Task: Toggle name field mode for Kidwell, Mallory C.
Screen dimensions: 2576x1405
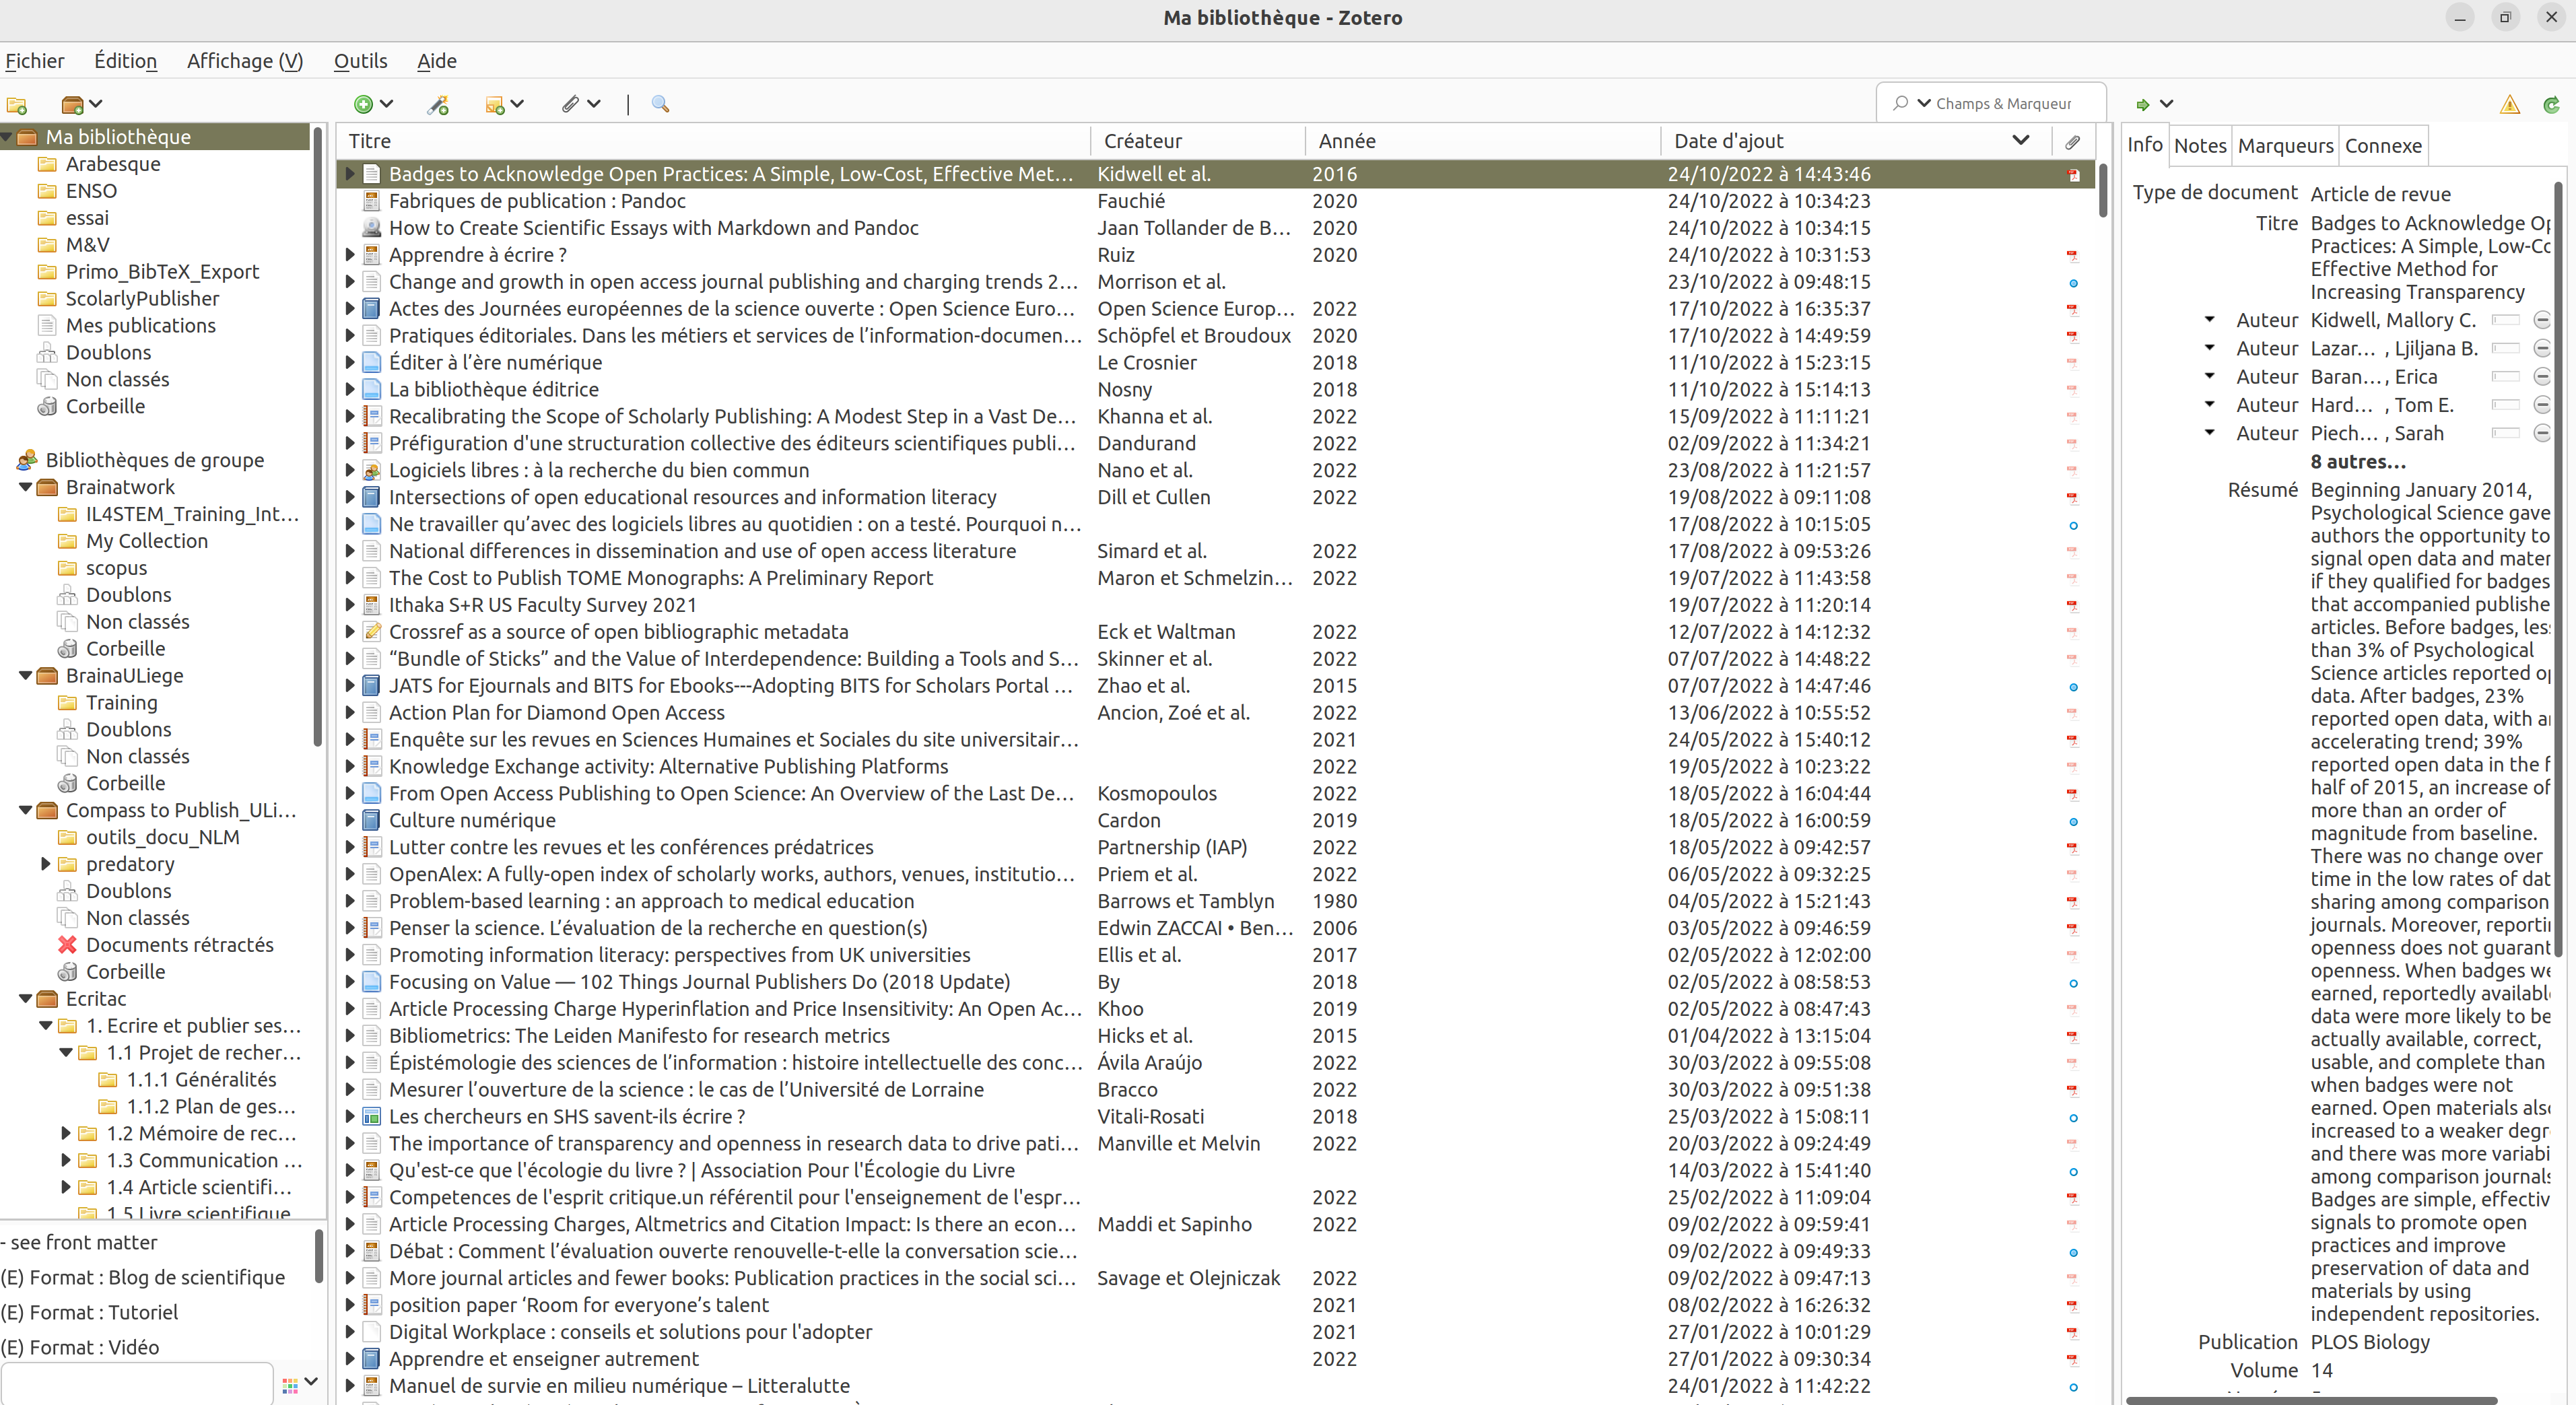Action: click(x=2505, y=321)
